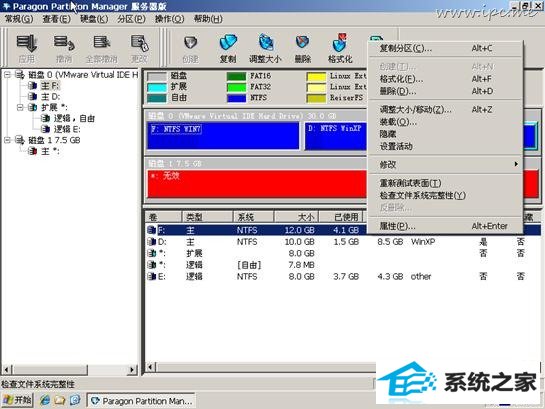Screen dimensions: 545x409
Task: Expand the 修改 submenu arrow
Action: pyautogui.click(x=516, y=164)
